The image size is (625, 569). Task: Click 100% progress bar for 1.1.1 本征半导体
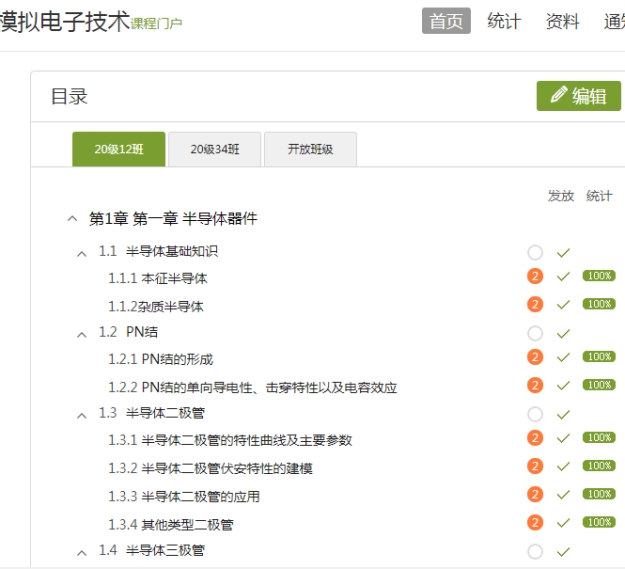pyautogui.click(x=598, y=276)
